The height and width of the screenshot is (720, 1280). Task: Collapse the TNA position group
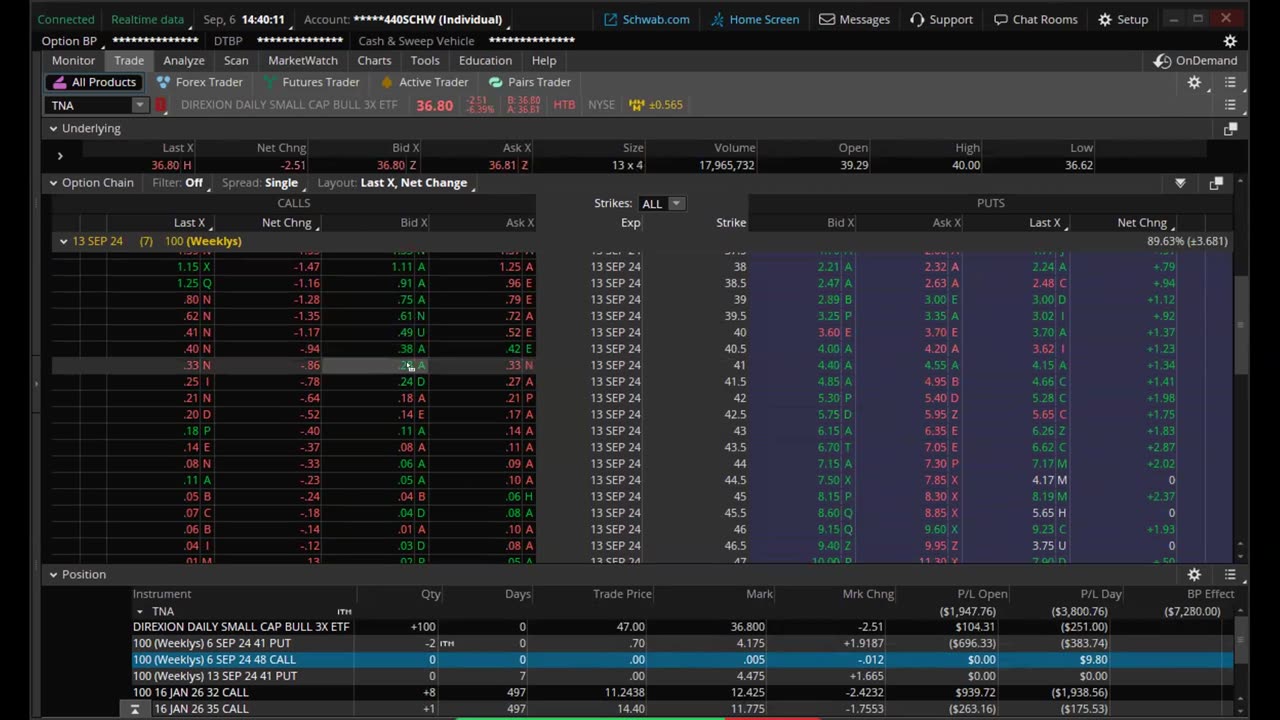tap(140, 611)
